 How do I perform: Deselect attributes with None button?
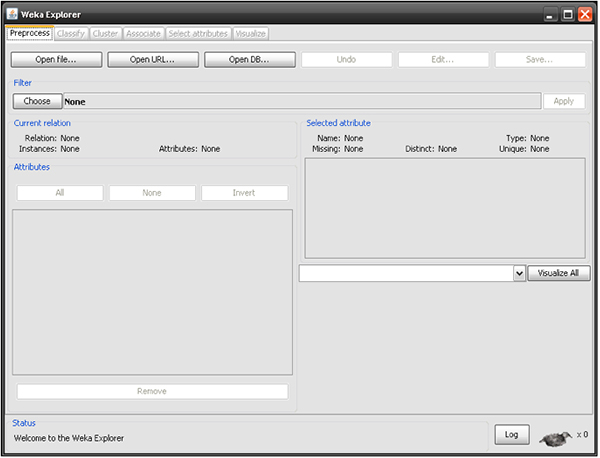152,193
